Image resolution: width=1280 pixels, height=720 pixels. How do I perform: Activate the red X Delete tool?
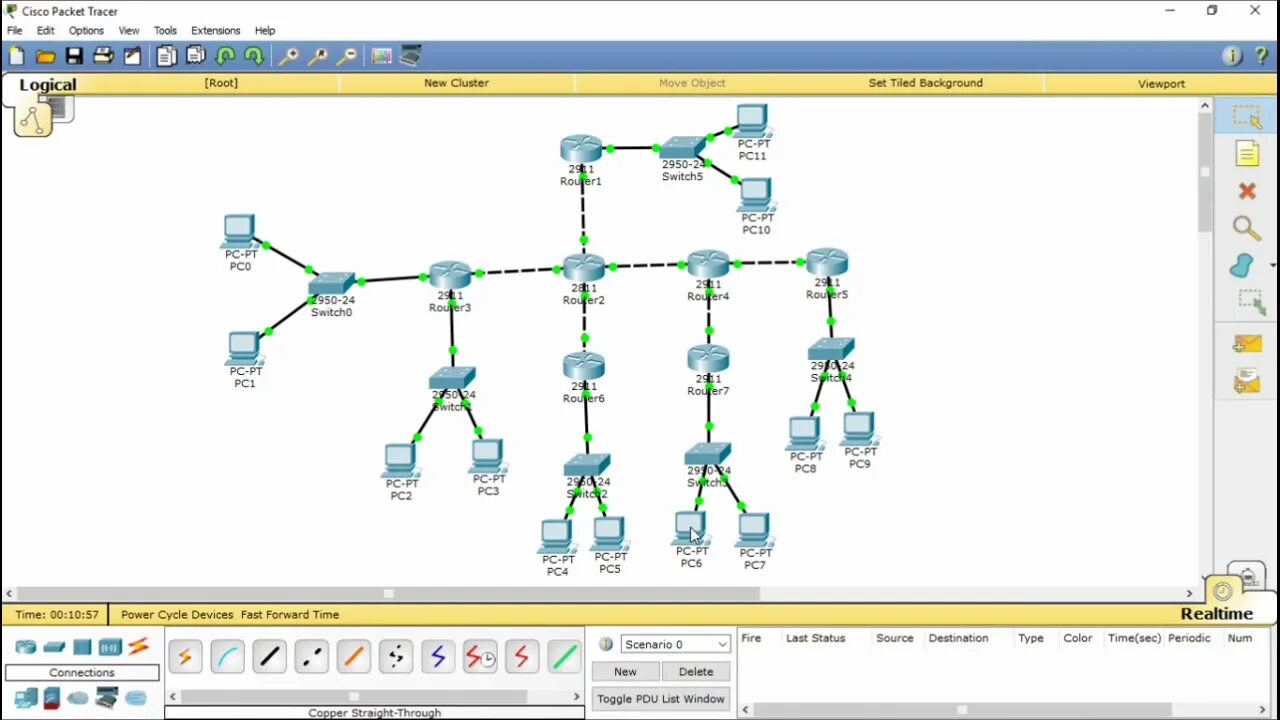1247,190
